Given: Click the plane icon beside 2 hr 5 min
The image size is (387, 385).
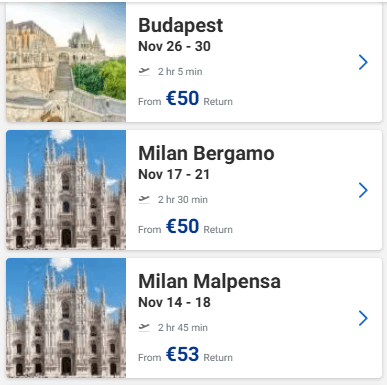Looking at the screenshot, I should [x=144, y=71].
